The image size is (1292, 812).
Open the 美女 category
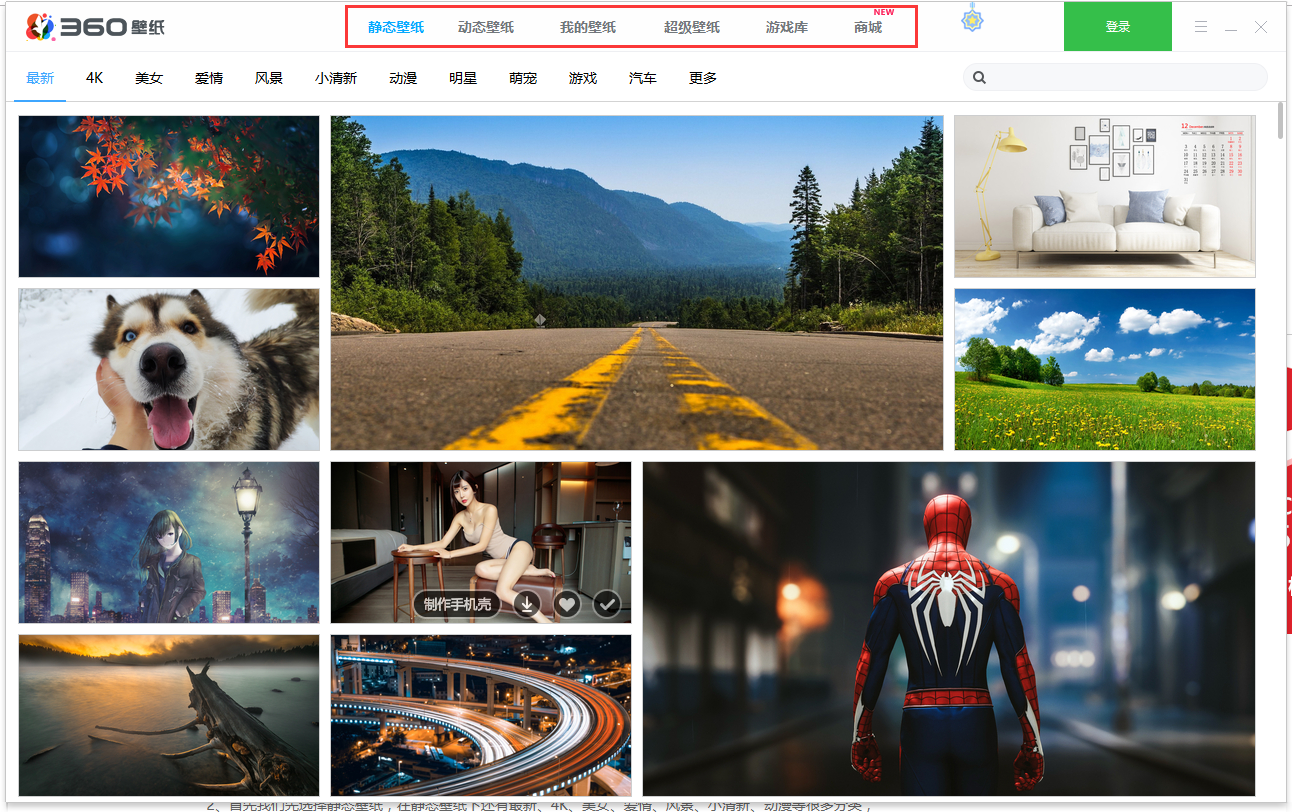(149, 78)
